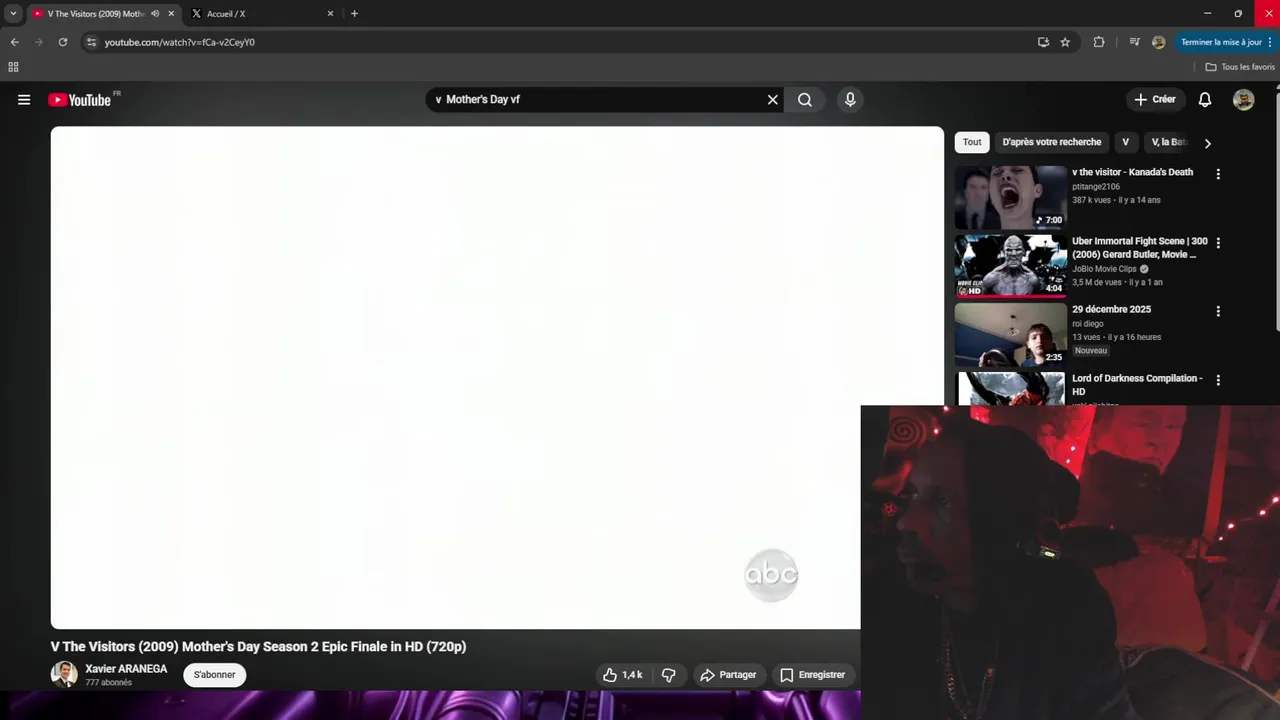Screen dimensions: 1280x720
Task: Run search with the magnifier button
Action: 805,99
